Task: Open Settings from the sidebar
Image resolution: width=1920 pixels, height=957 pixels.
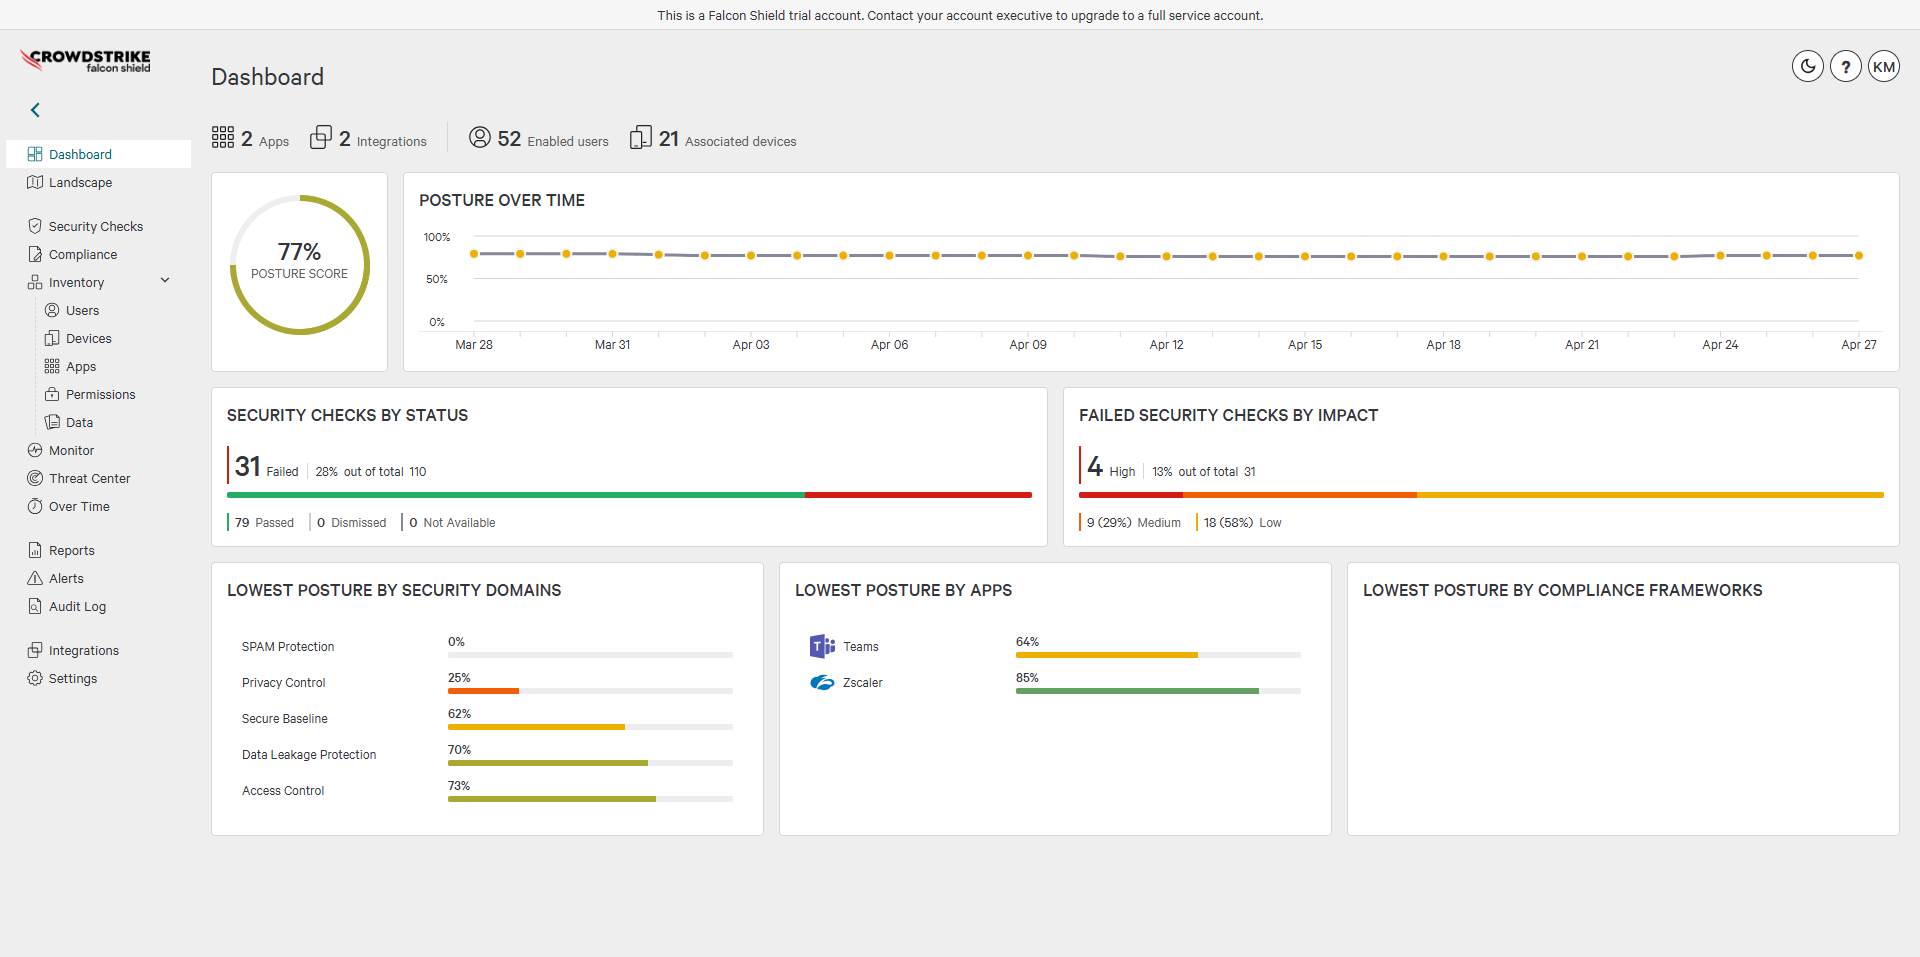Action: [x=35, y=678]
